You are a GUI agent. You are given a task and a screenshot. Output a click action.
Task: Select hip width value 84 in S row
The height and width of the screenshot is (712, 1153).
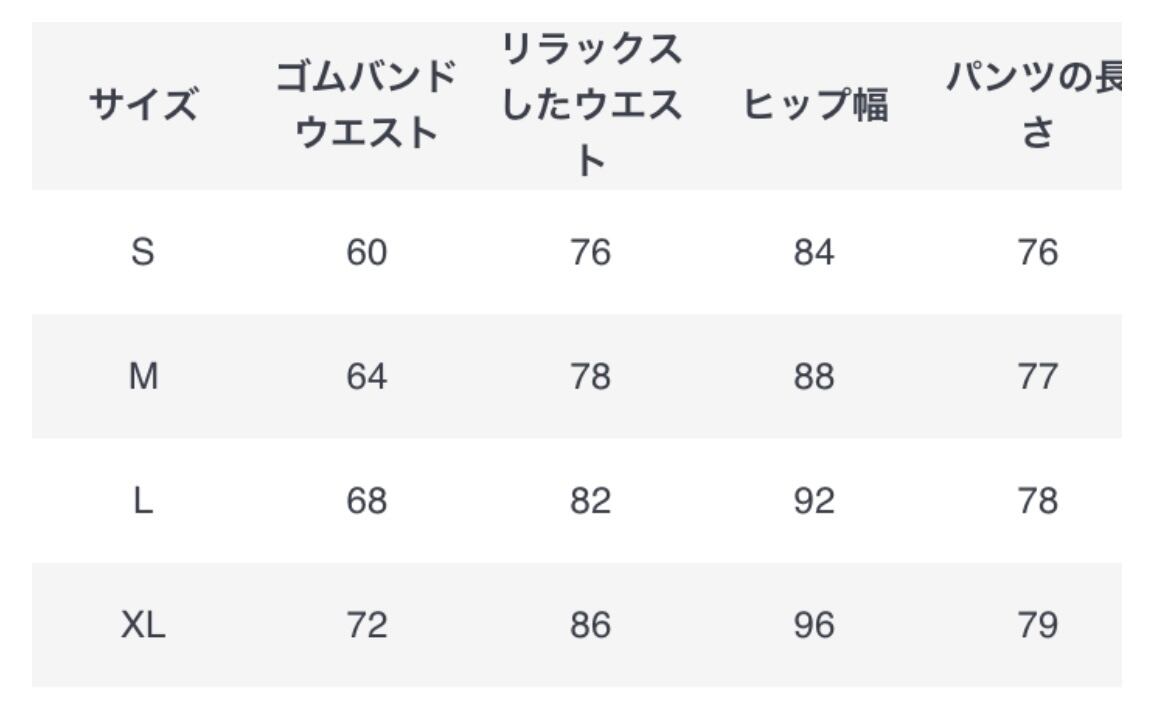click(814, 253)
